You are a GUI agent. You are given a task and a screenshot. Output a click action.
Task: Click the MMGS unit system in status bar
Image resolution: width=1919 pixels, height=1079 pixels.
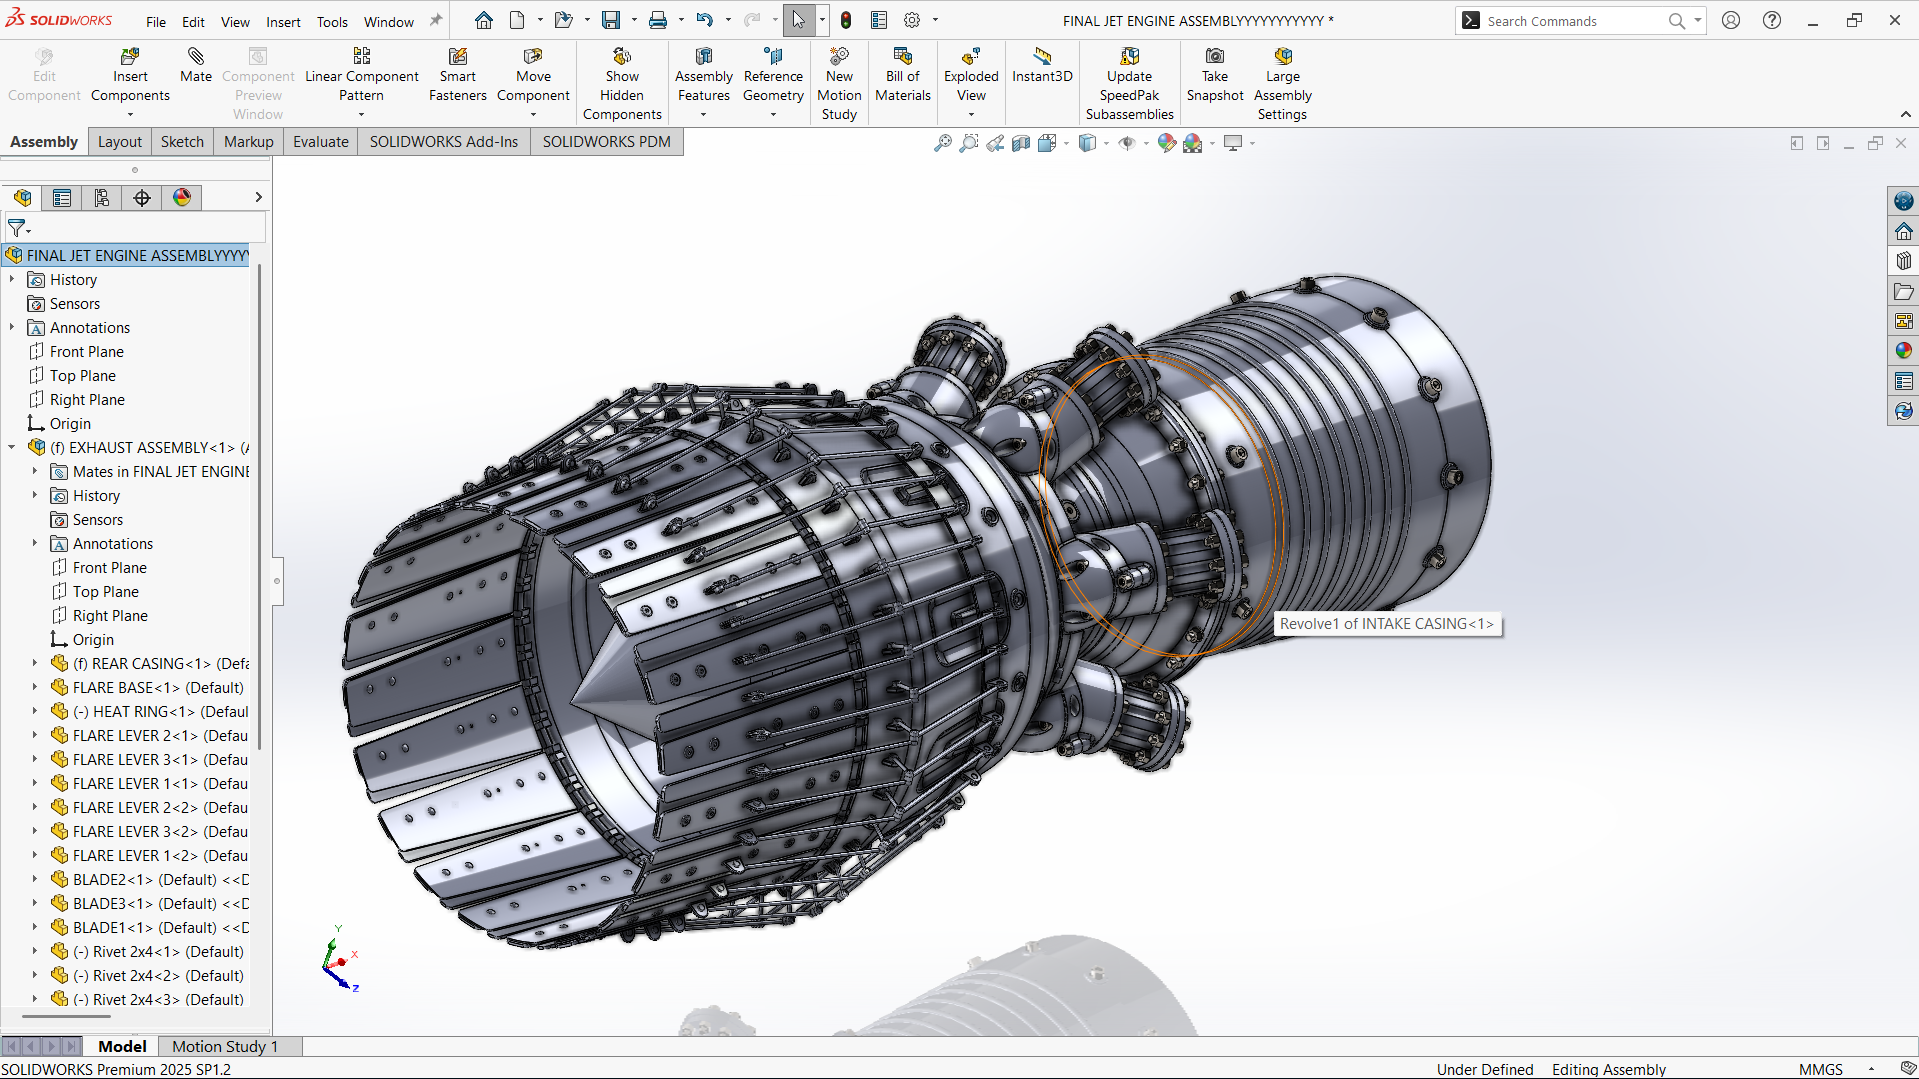(1820, 1069)
